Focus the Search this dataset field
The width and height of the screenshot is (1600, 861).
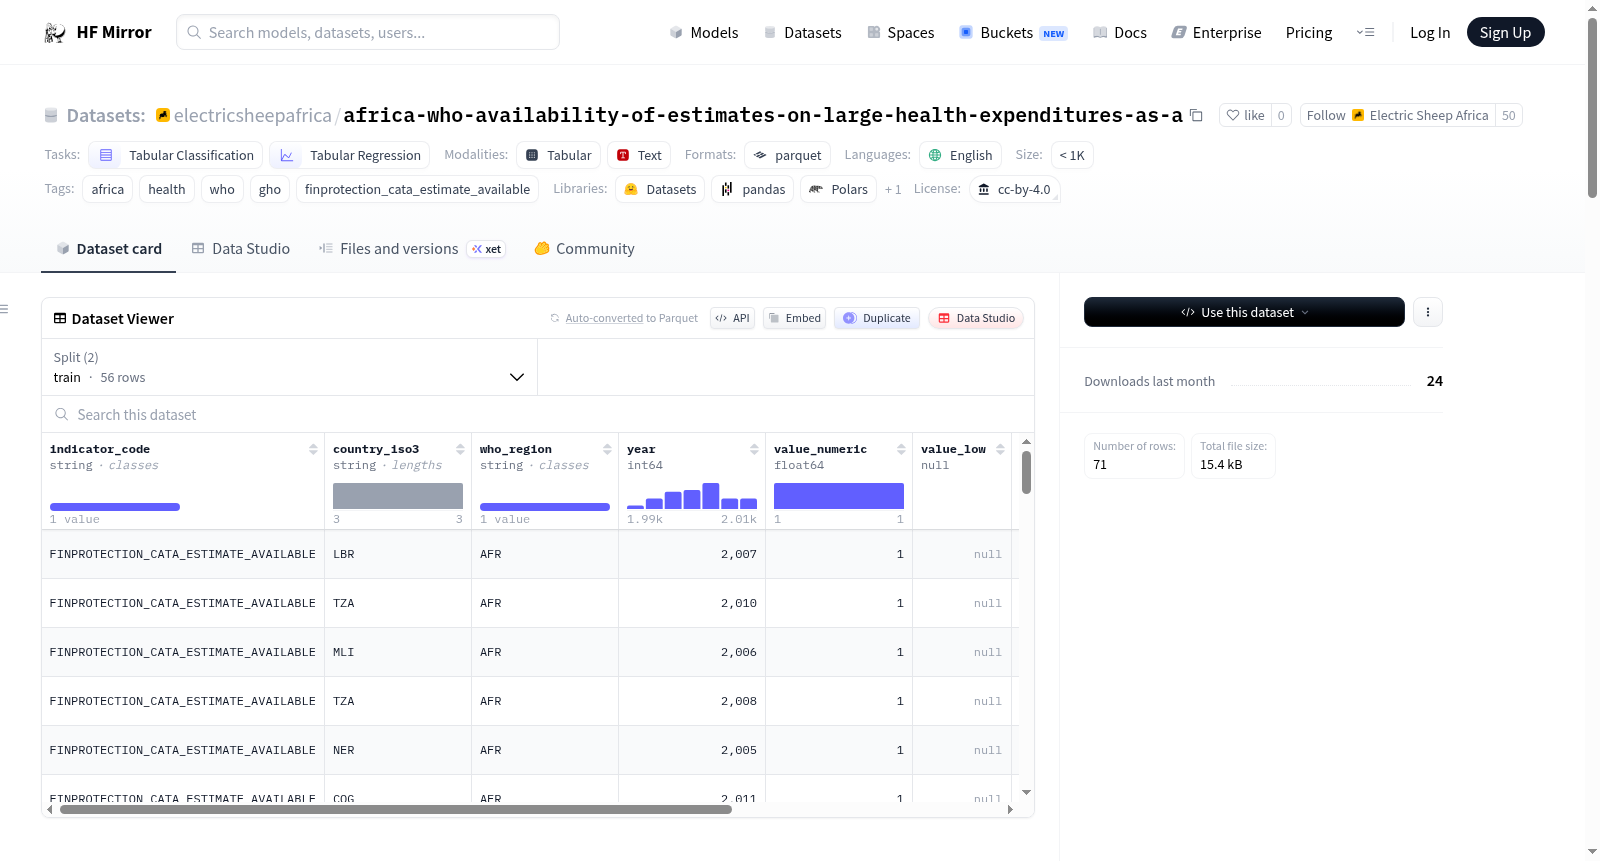tap(538, 415)
